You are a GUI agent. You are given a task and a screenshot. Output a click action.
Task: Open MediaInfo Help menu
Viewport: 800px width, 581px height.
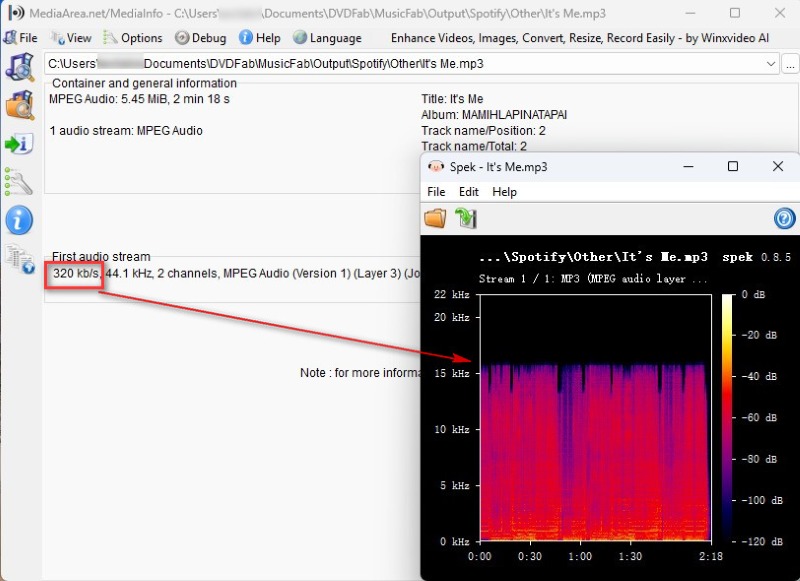coord(260,38)
